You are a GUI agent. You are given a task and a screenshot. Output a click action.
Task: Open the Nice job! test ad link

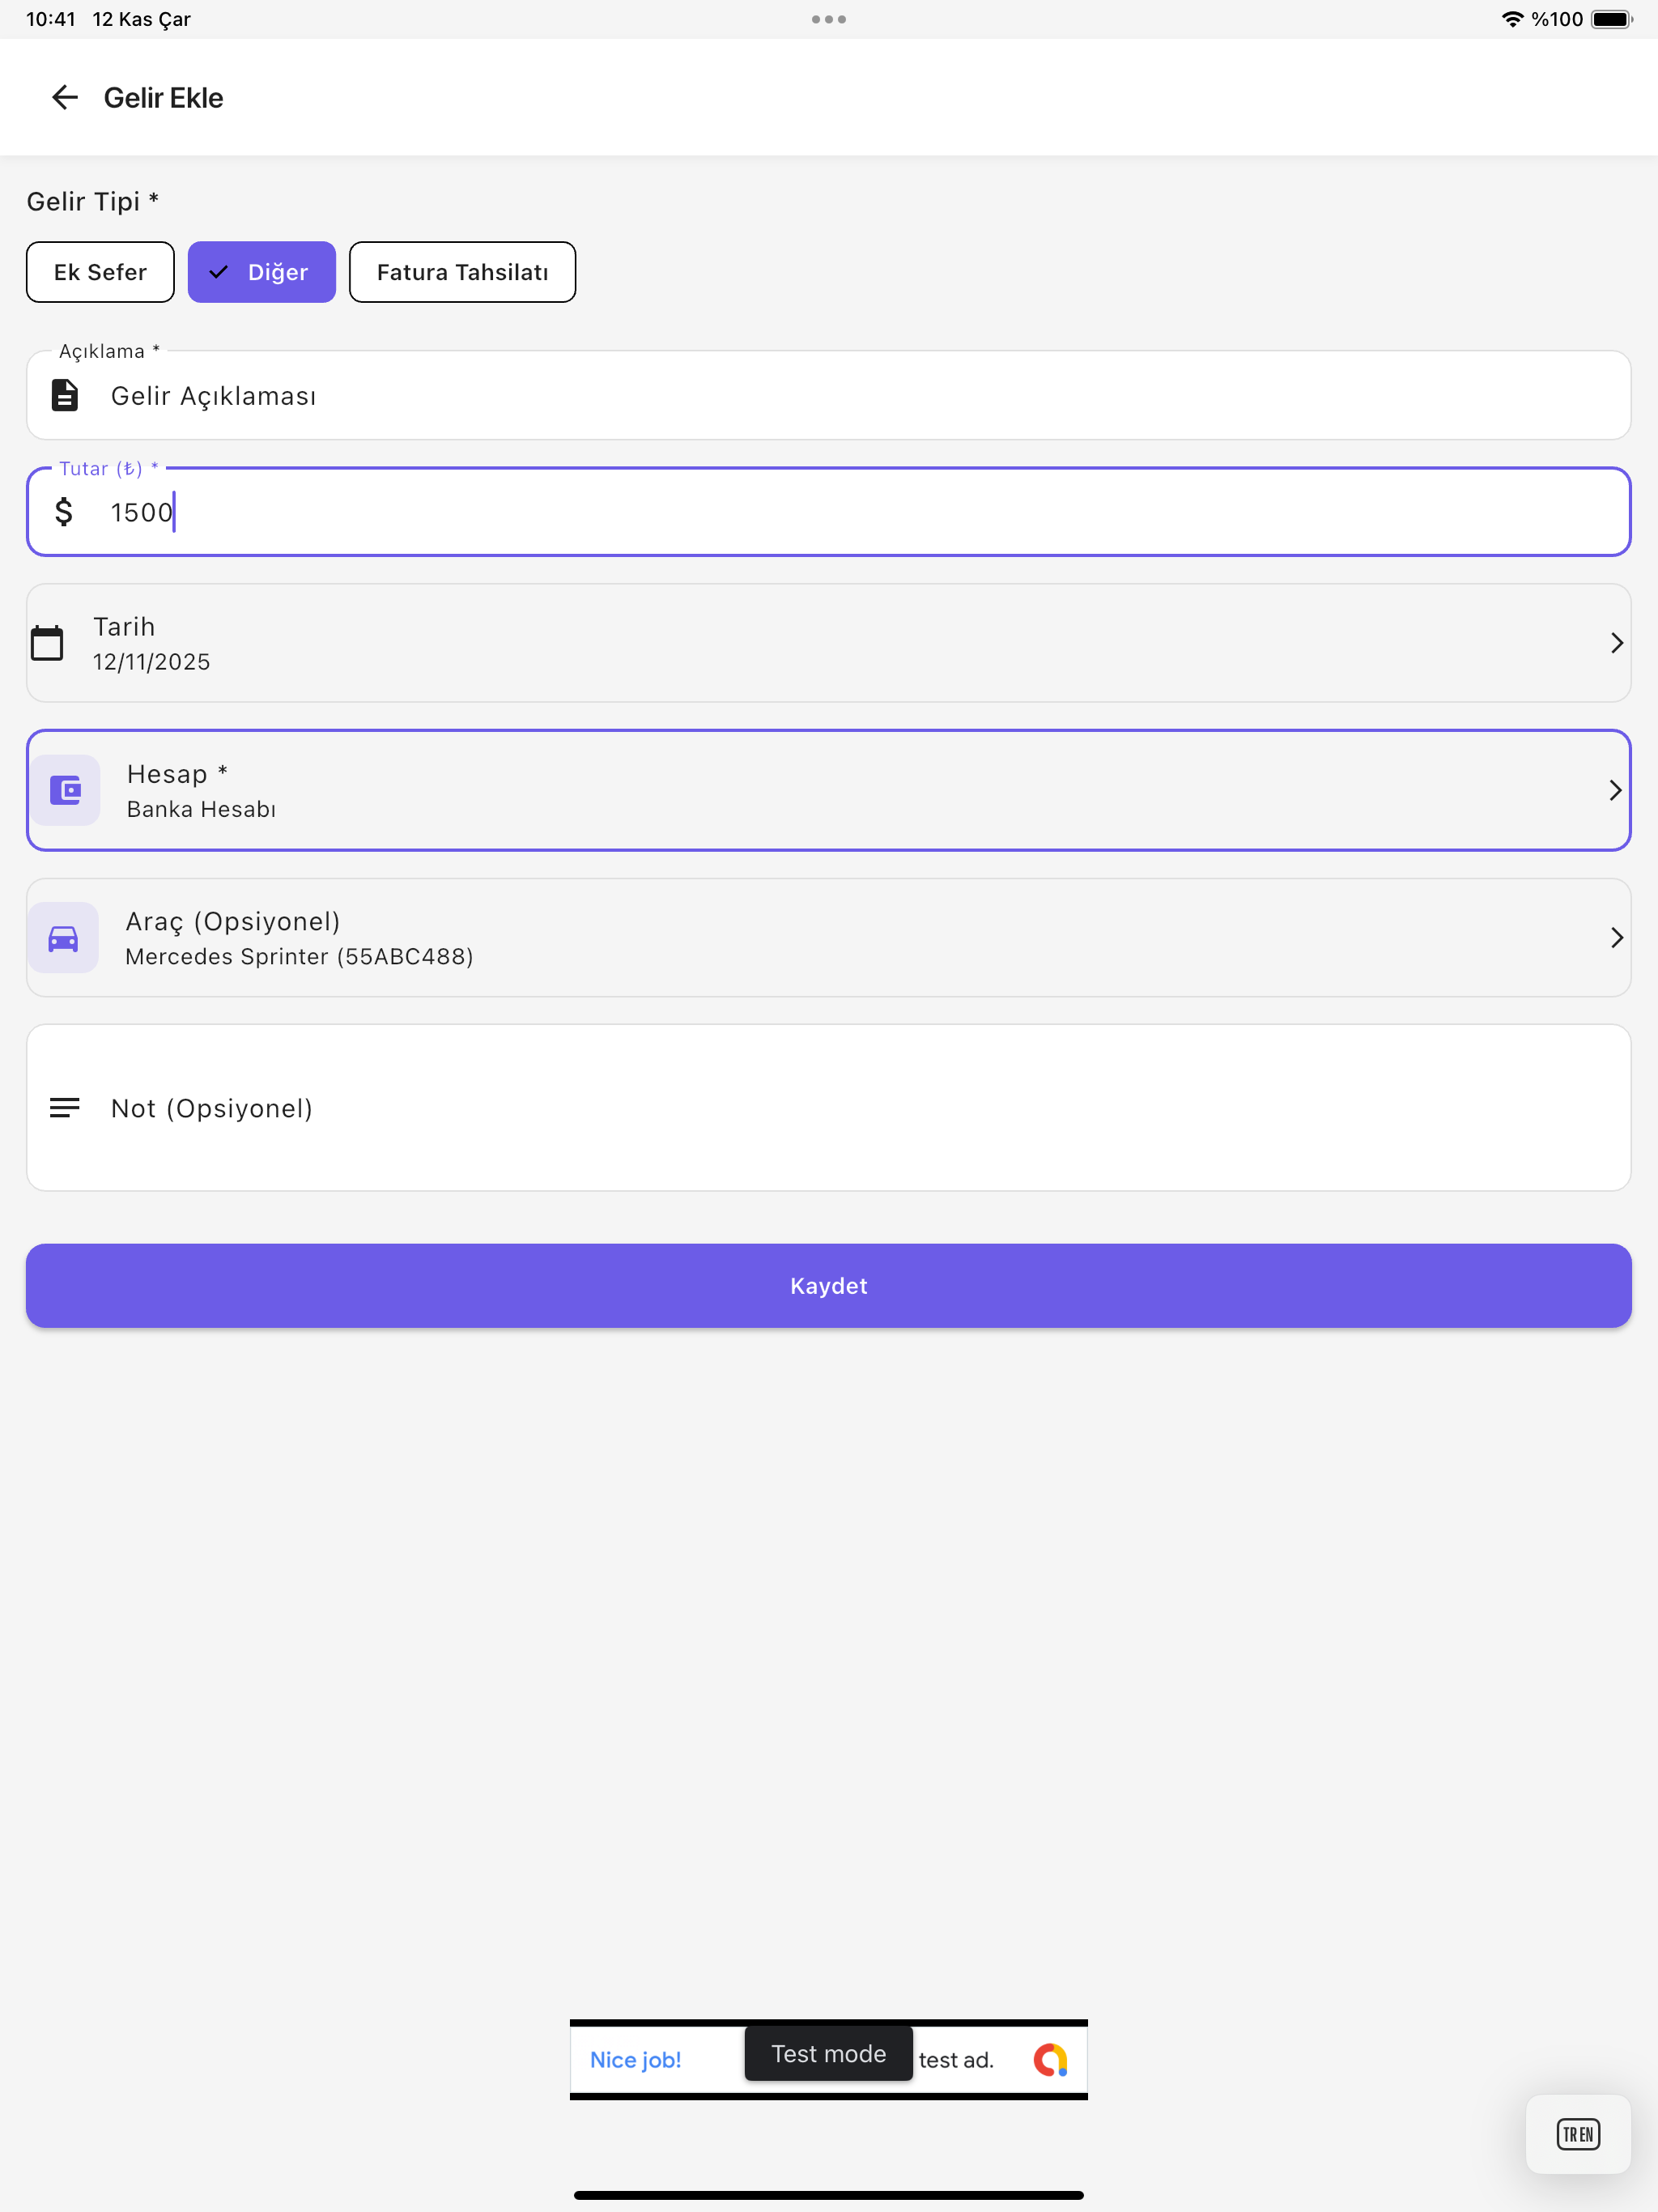(635, 2060)
